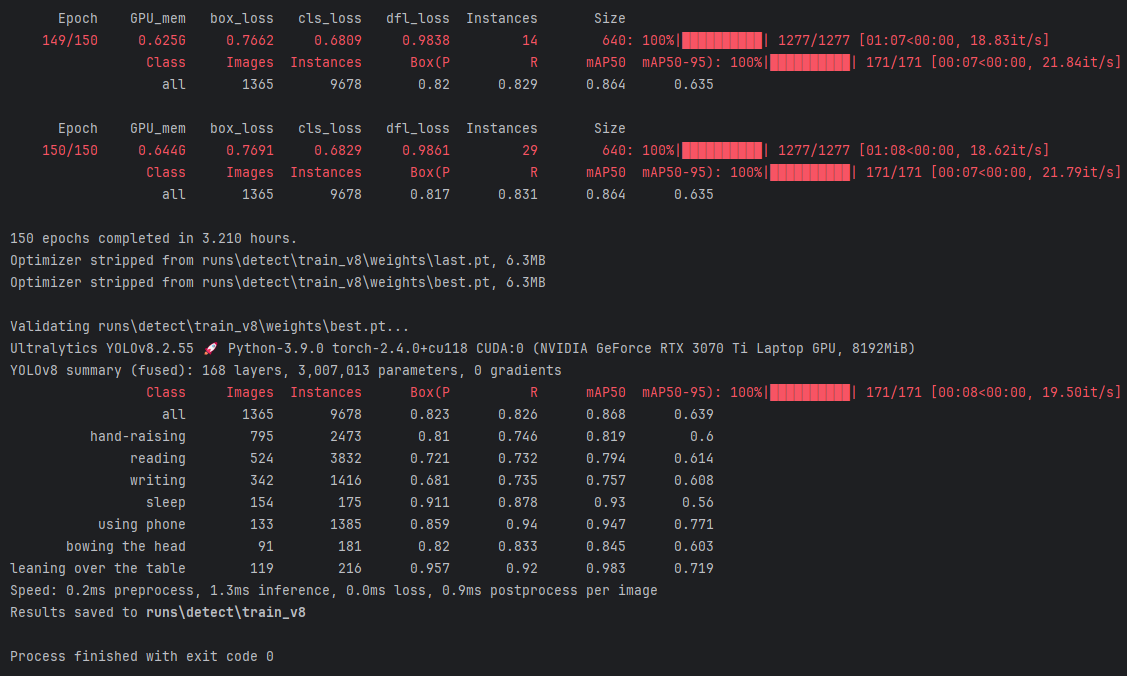Click the using phone mAP50-95 value '0.771'
1127x676 pixels.
[694, 524]
